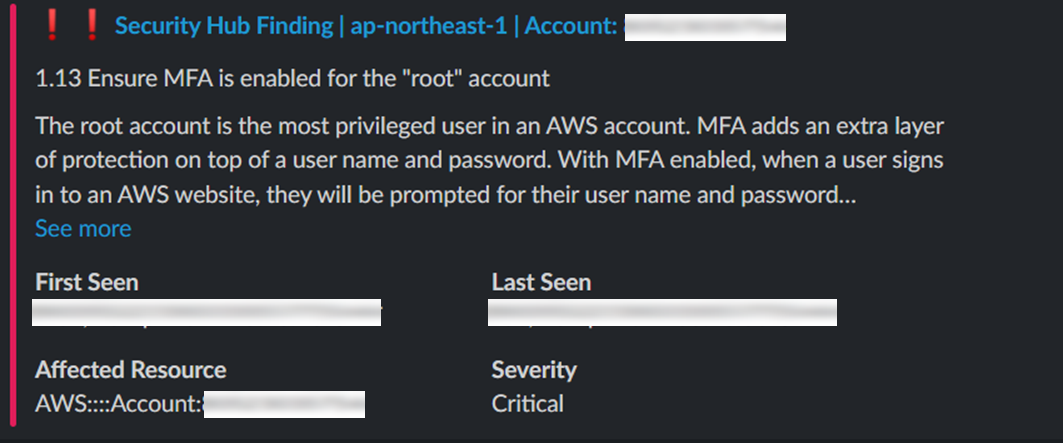Click the Last Seen field label
This screenshot has height=443, width=1063.
(x=541, y=282)
